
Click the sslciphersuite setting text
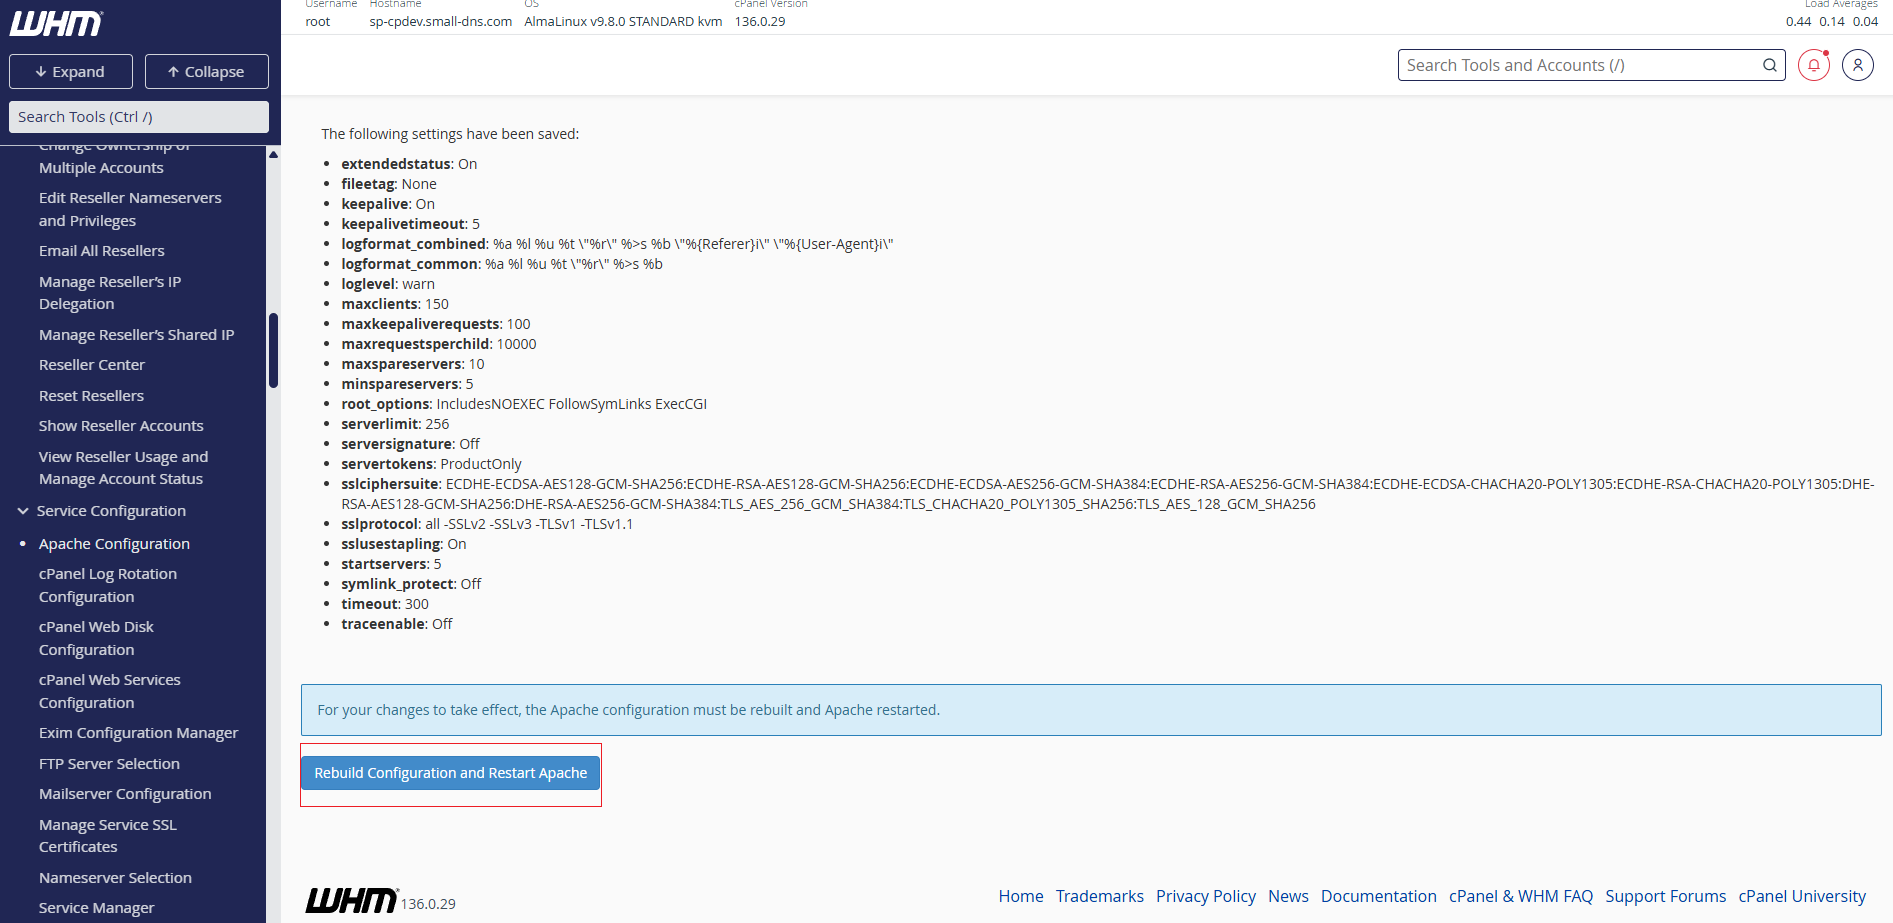(1107, 494)
